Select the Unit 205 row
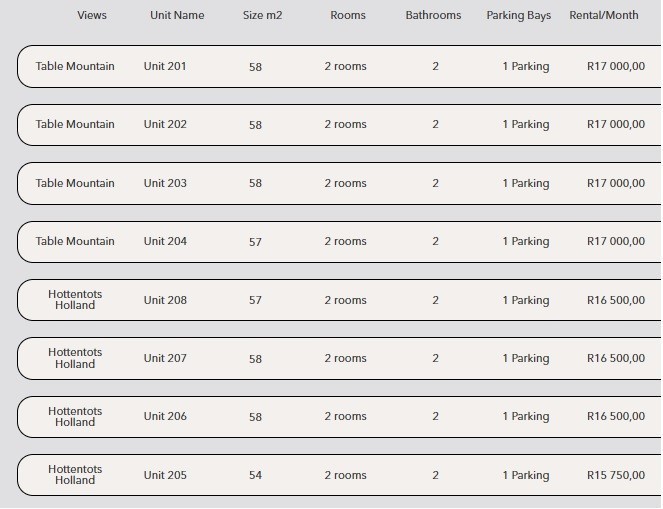The width and height of the screenshot is (663, 509). pyautogui.click(x=340, y=475)
